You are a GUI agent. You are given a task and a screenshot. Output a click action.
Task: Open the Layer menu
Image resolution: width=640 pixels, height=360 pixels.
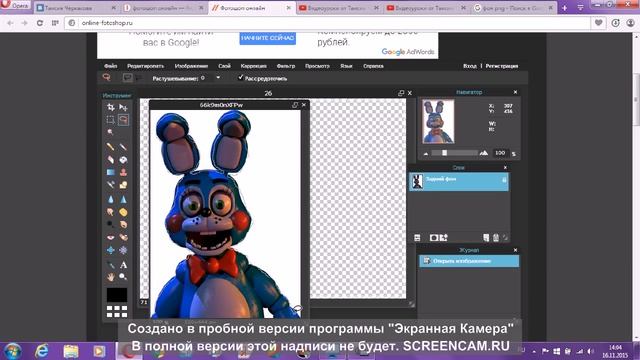[x=224, y=66]
